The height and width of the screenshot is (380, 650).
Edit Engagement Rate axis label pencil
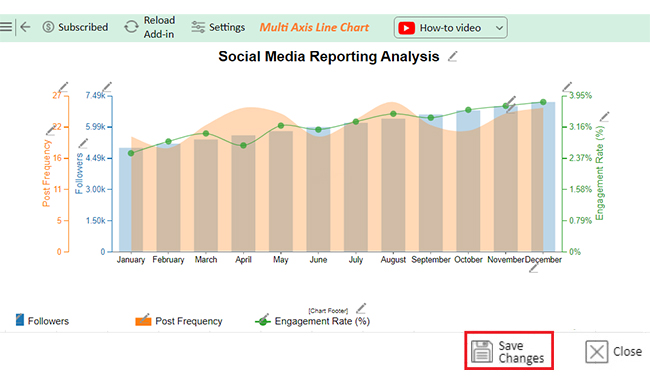(605, 117)
